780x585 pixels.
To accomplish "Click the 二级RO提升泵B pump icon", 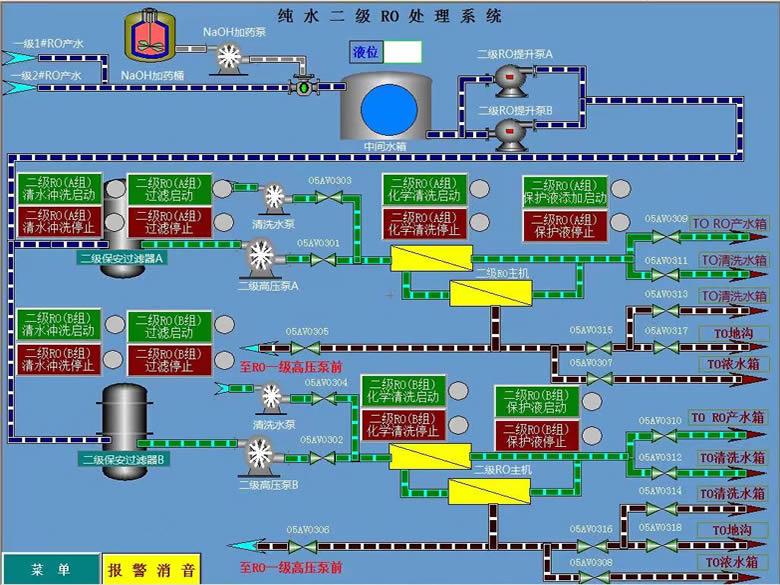I will click(x=510, y=130).
